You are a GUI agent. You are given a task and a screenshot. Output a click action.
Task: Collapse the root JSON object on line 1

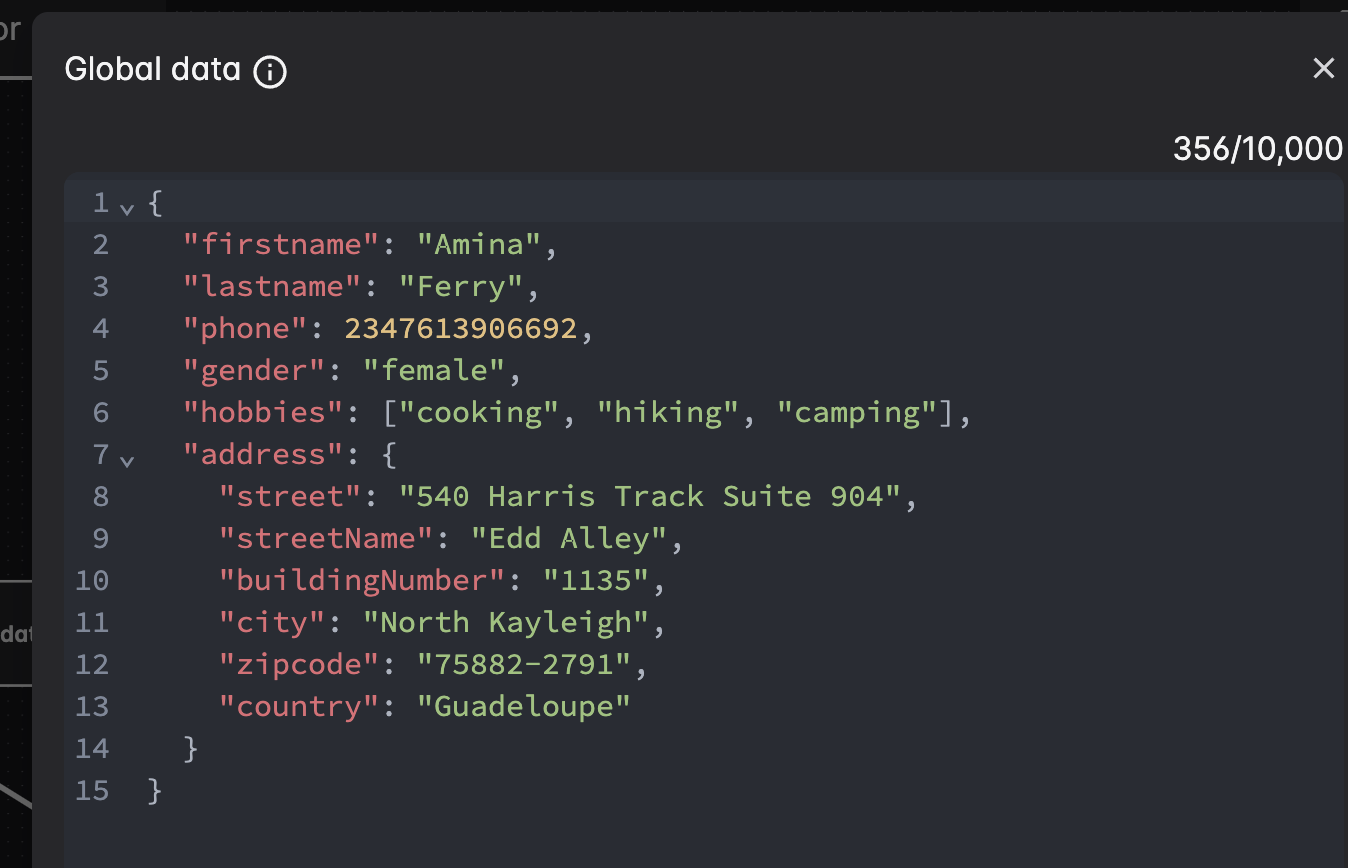(127, 208)
